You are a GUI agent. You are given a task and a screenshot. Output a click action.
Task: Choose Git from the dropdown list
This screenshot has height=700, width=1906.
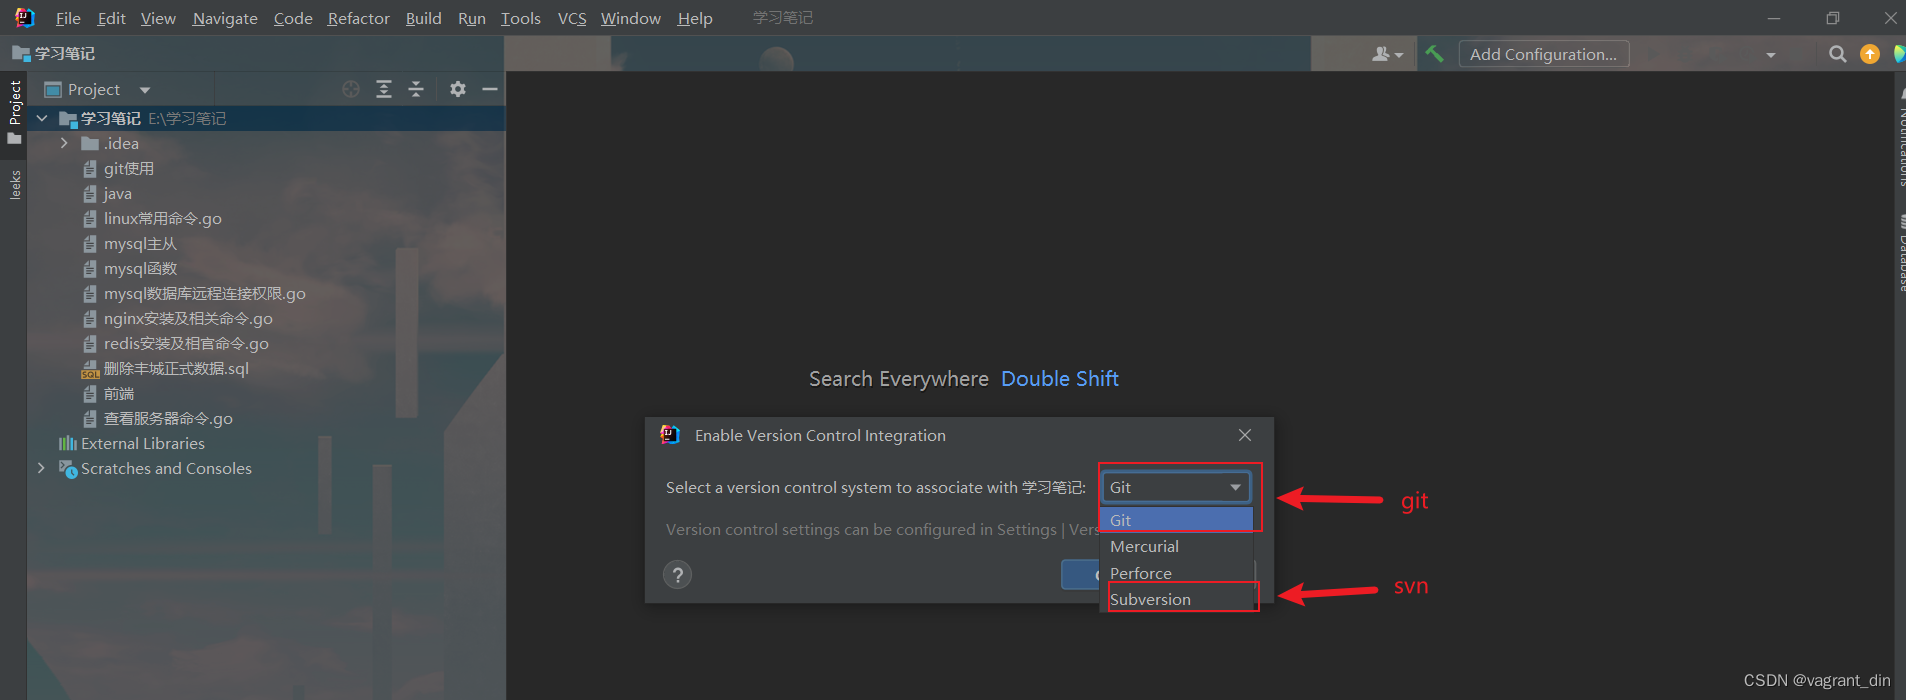(x=1177, y=520)
